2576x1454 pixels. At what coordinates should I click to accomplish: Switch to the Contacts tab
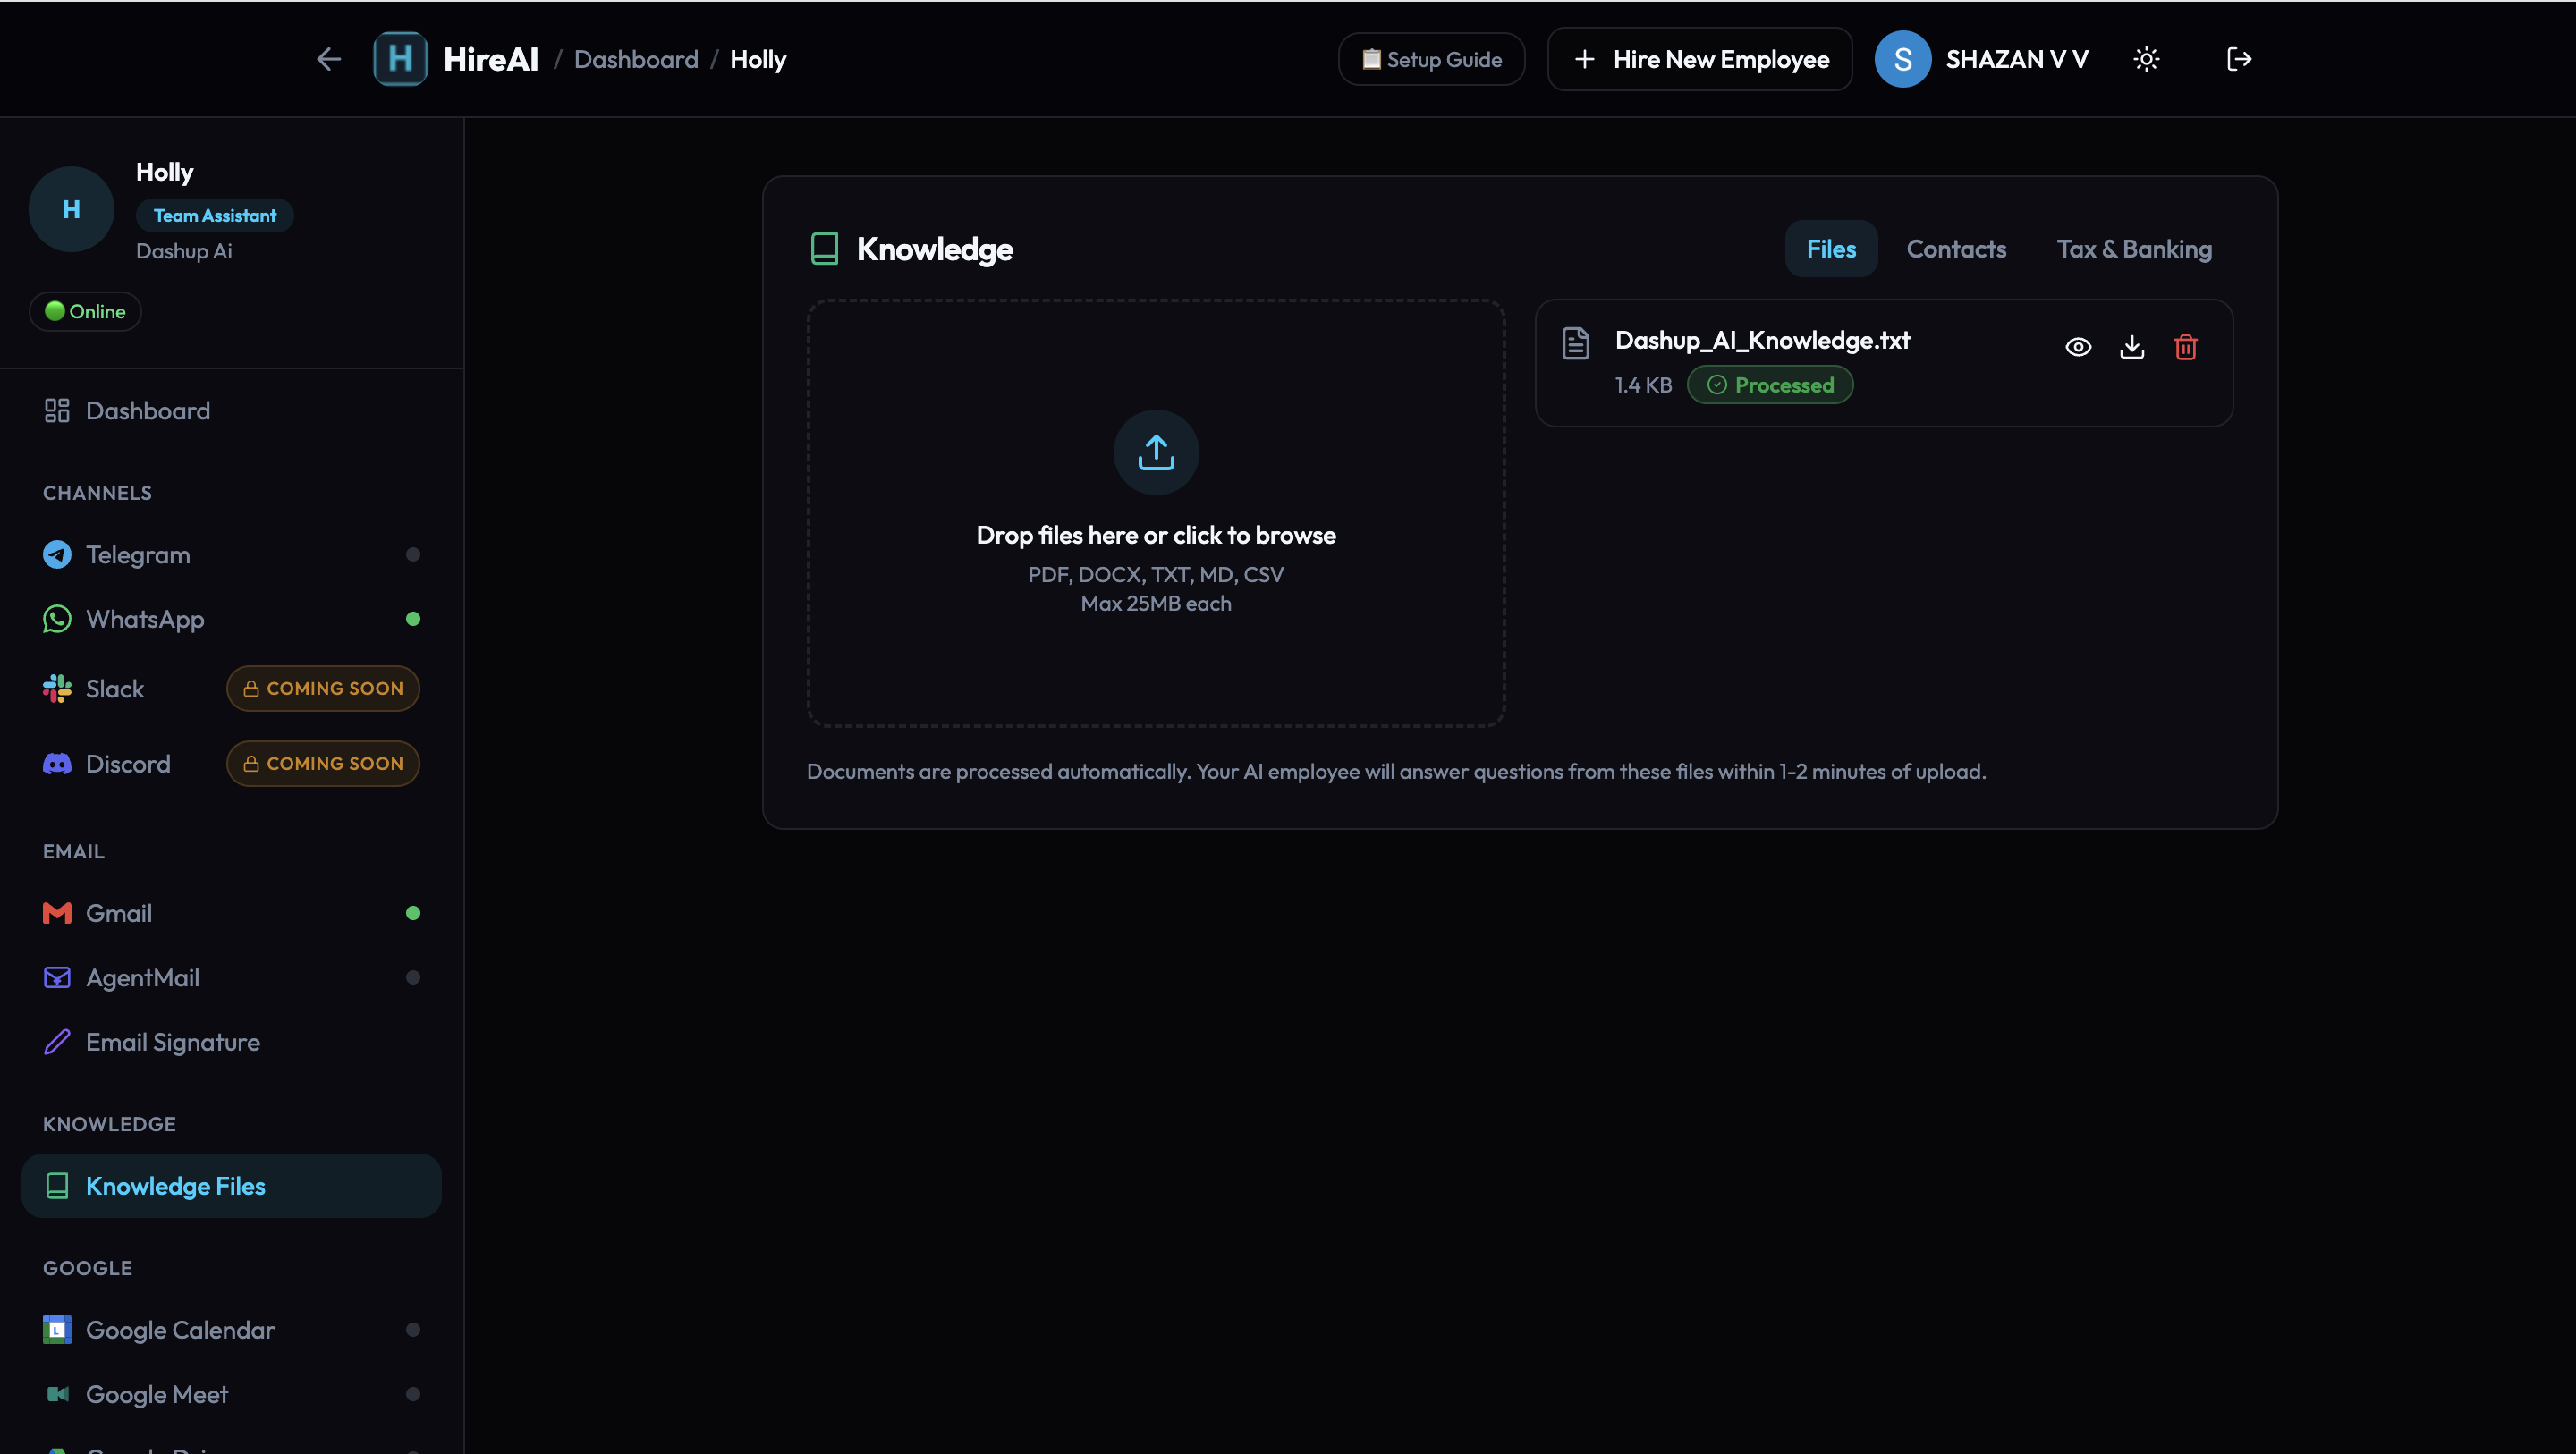pos(1956,249)
